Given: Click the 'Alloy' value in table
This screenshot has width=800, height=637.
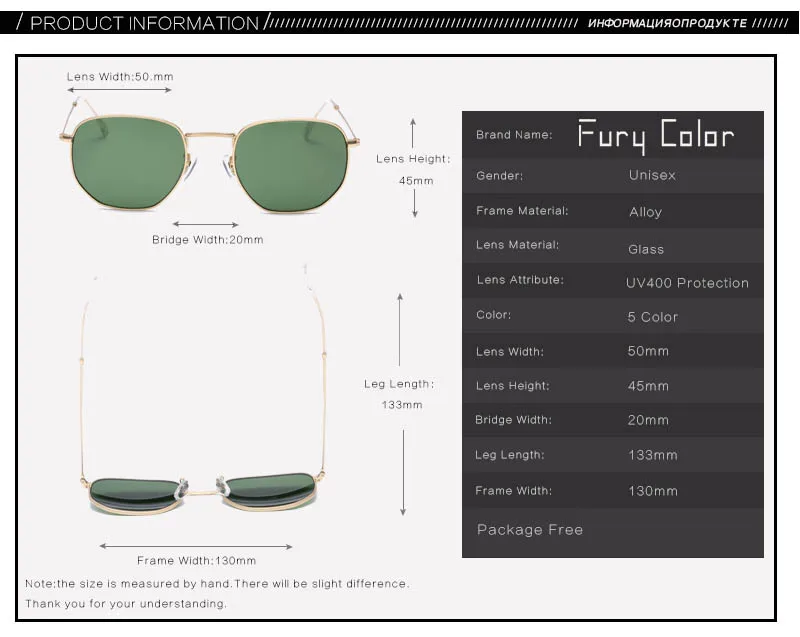Looking at the screenshot, I should pos(645,212).
